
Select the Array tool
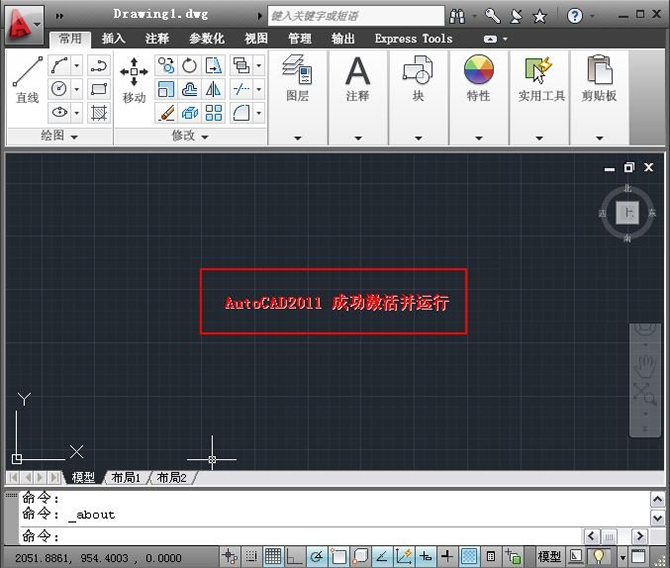pyautogui.click(x=213, y=112)
